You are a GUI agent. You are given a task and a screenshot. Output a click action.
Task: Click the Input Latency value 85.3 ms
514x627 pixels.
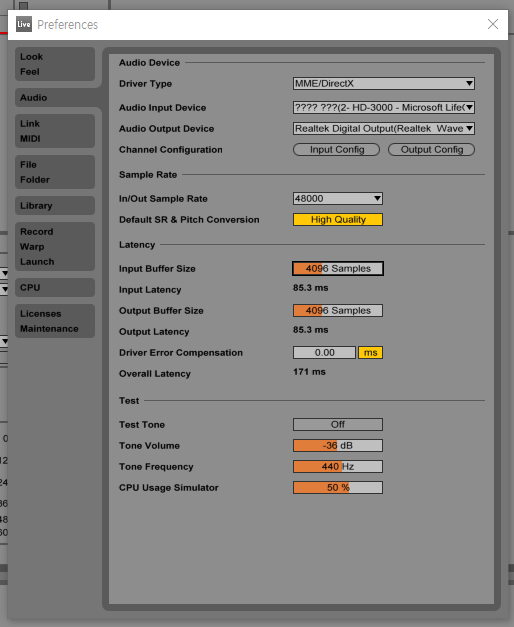(x=310, y=288)
